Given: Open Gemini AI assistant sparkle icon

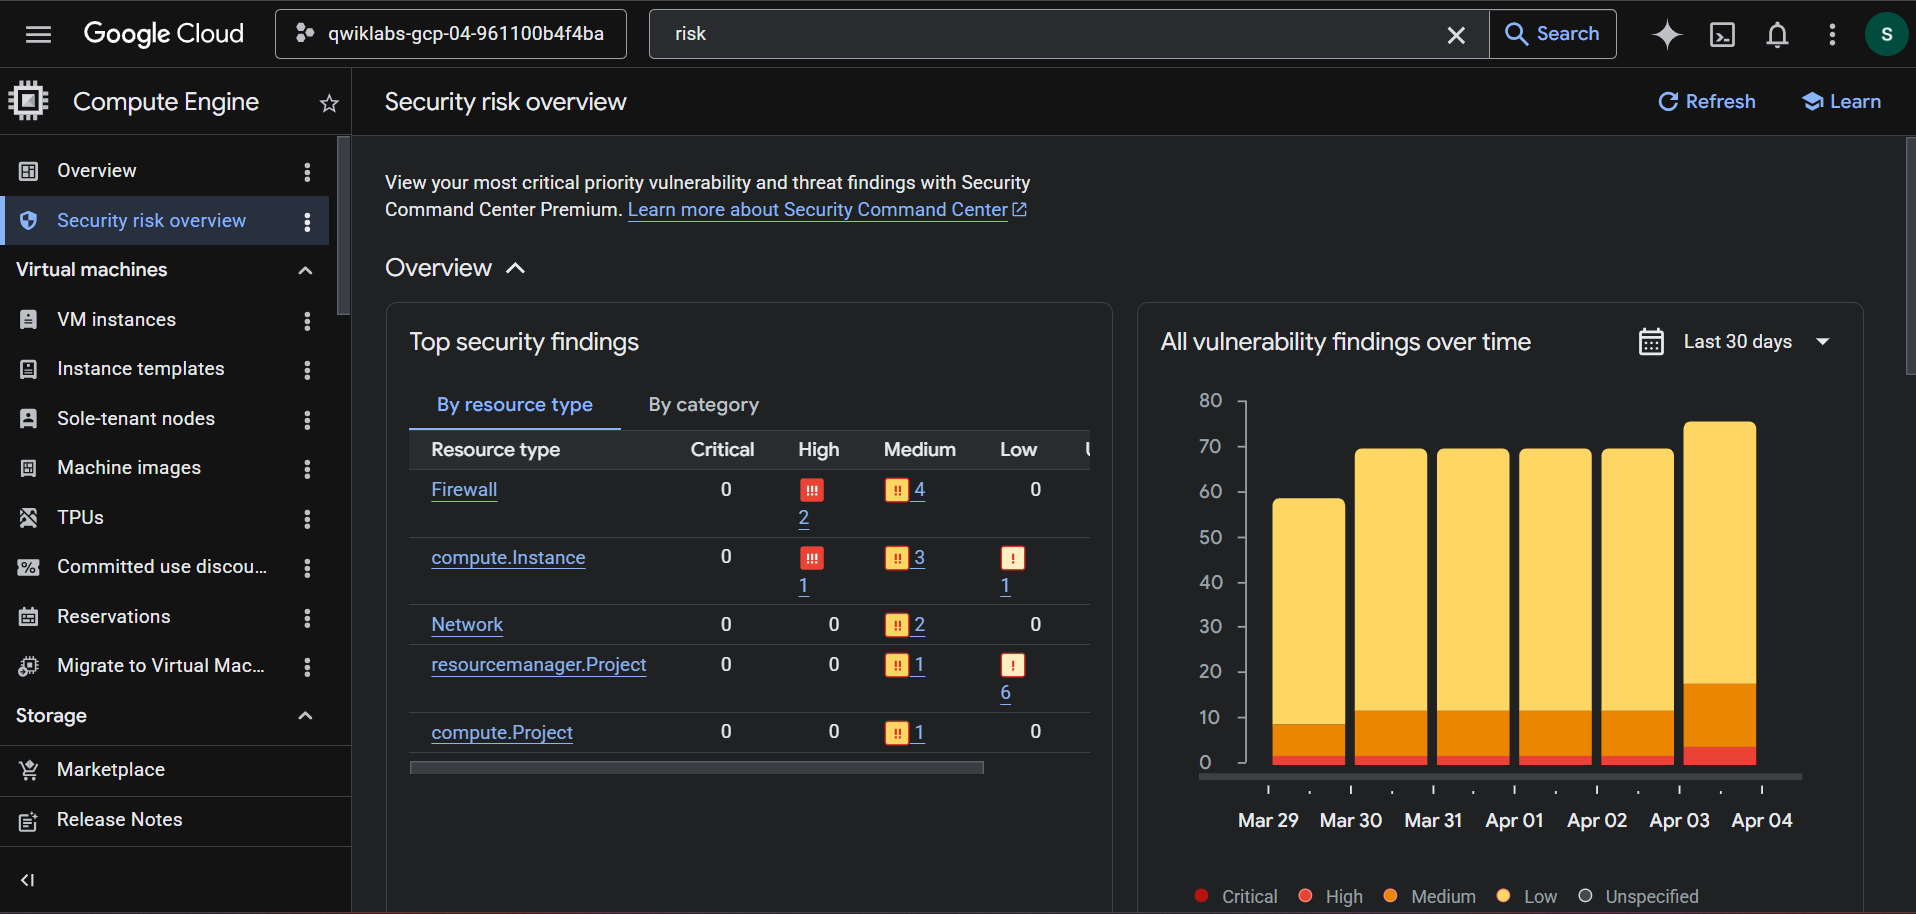Looking at the screenshot, I should [x=1667, y=35].
